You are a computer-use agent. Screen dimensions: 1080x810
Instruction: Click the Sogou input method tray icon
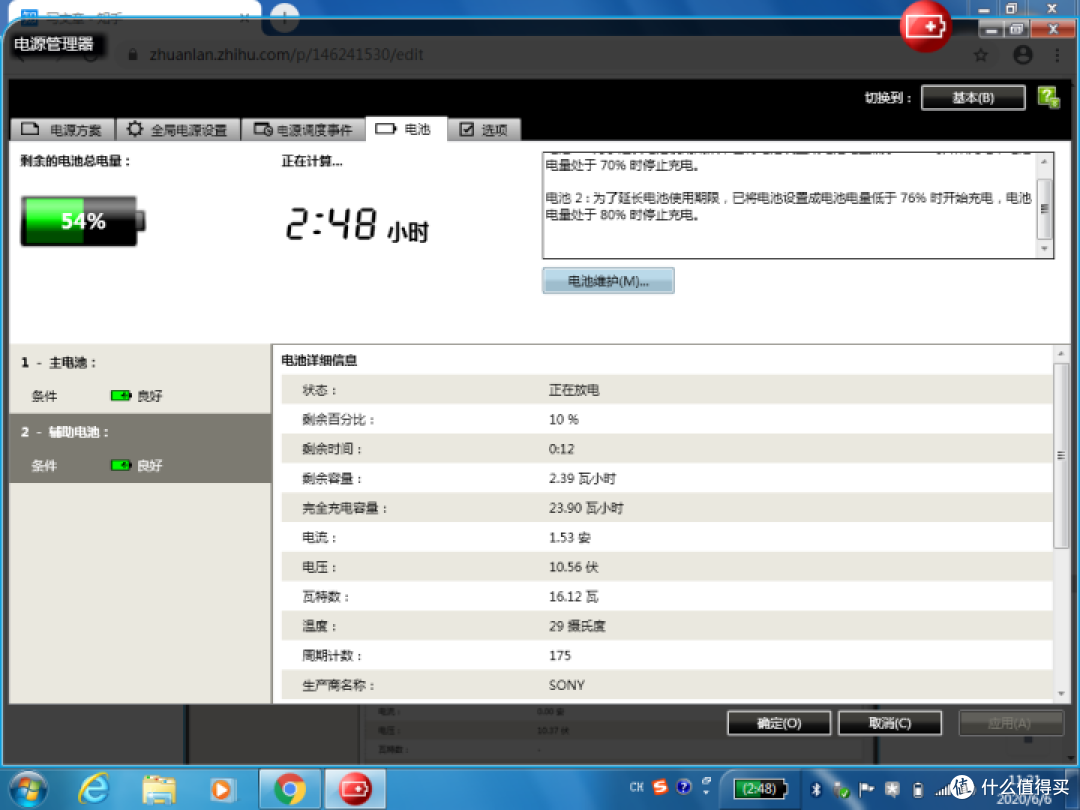661,787
